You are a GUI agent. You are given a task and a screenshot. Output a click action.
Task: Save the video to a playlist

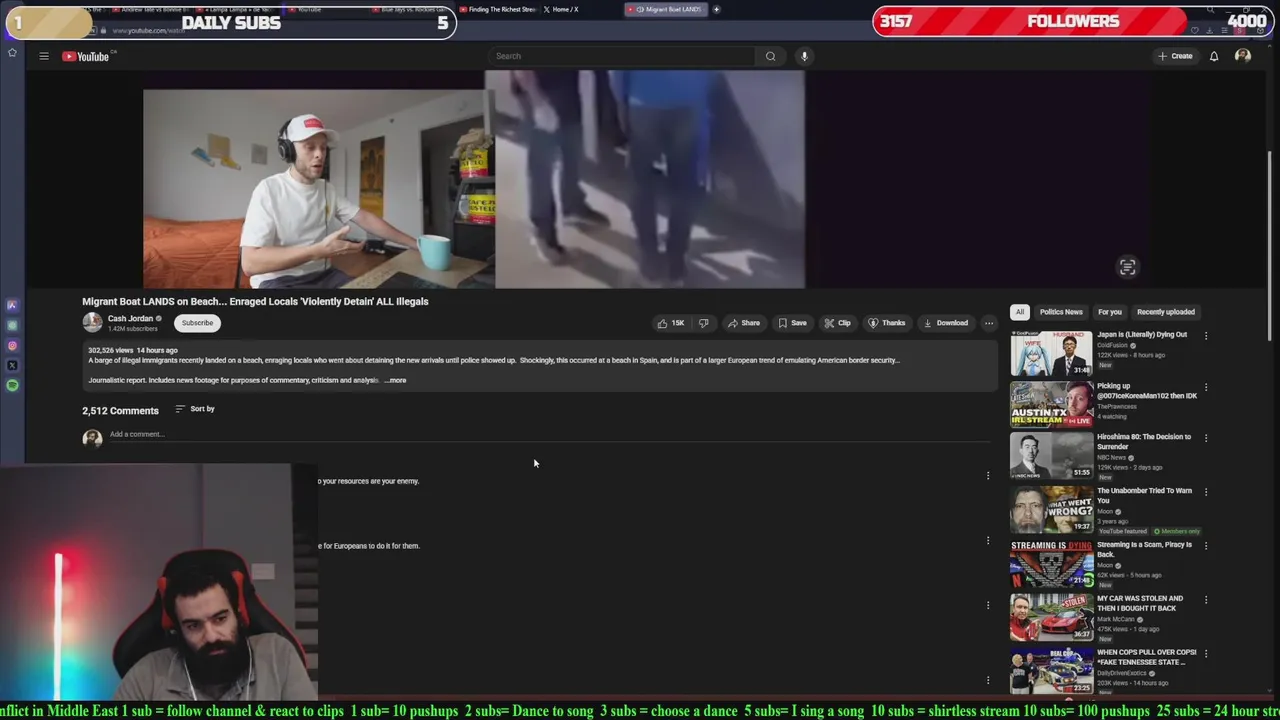point(793,323)
